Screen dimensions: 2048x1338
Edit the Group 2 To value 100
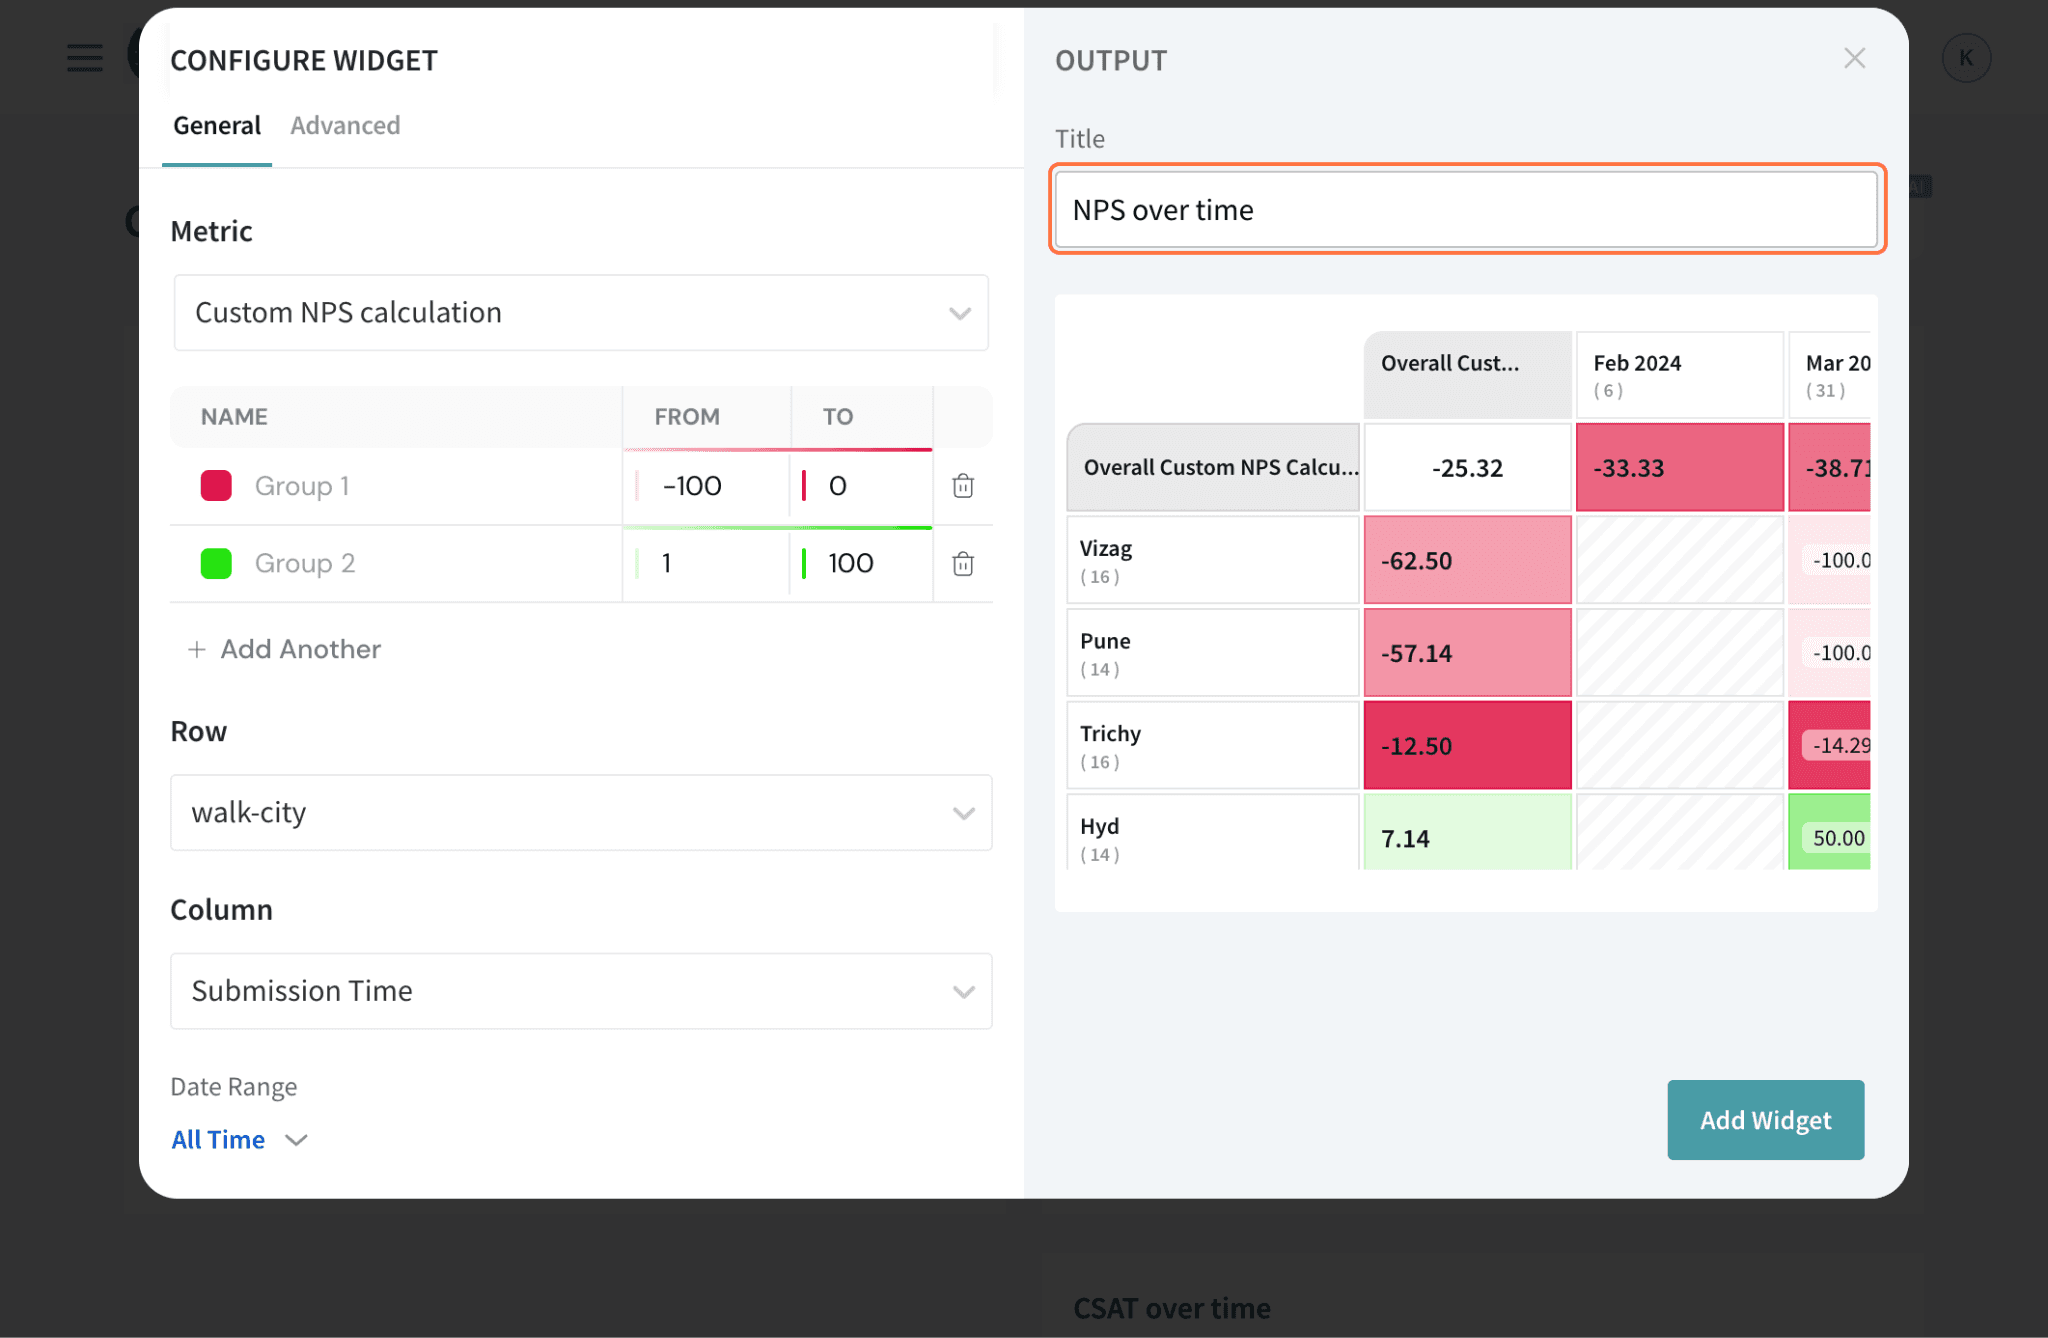(x=851, y=564)
